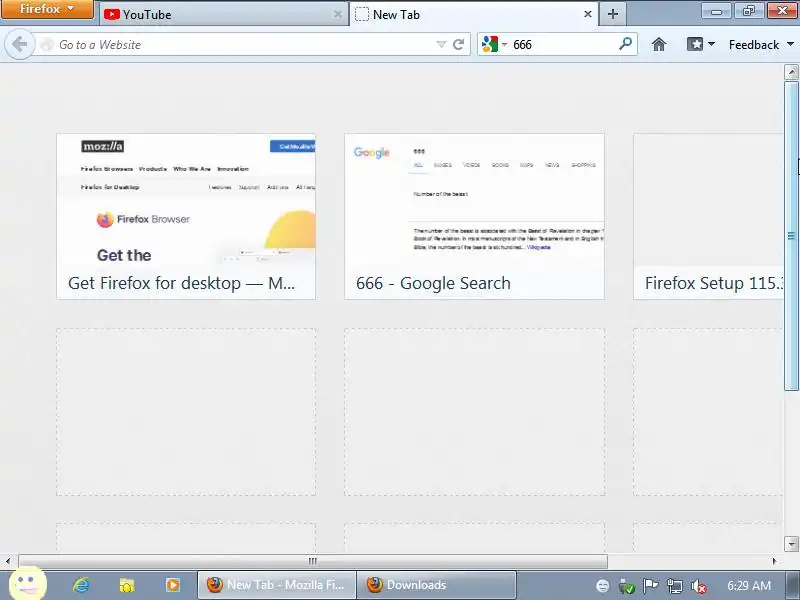This screenshot has height=600, width=800.
Task: Open the 666 - Google Search thumbnail
Action: pyautogui.click(x=474, y=216)
